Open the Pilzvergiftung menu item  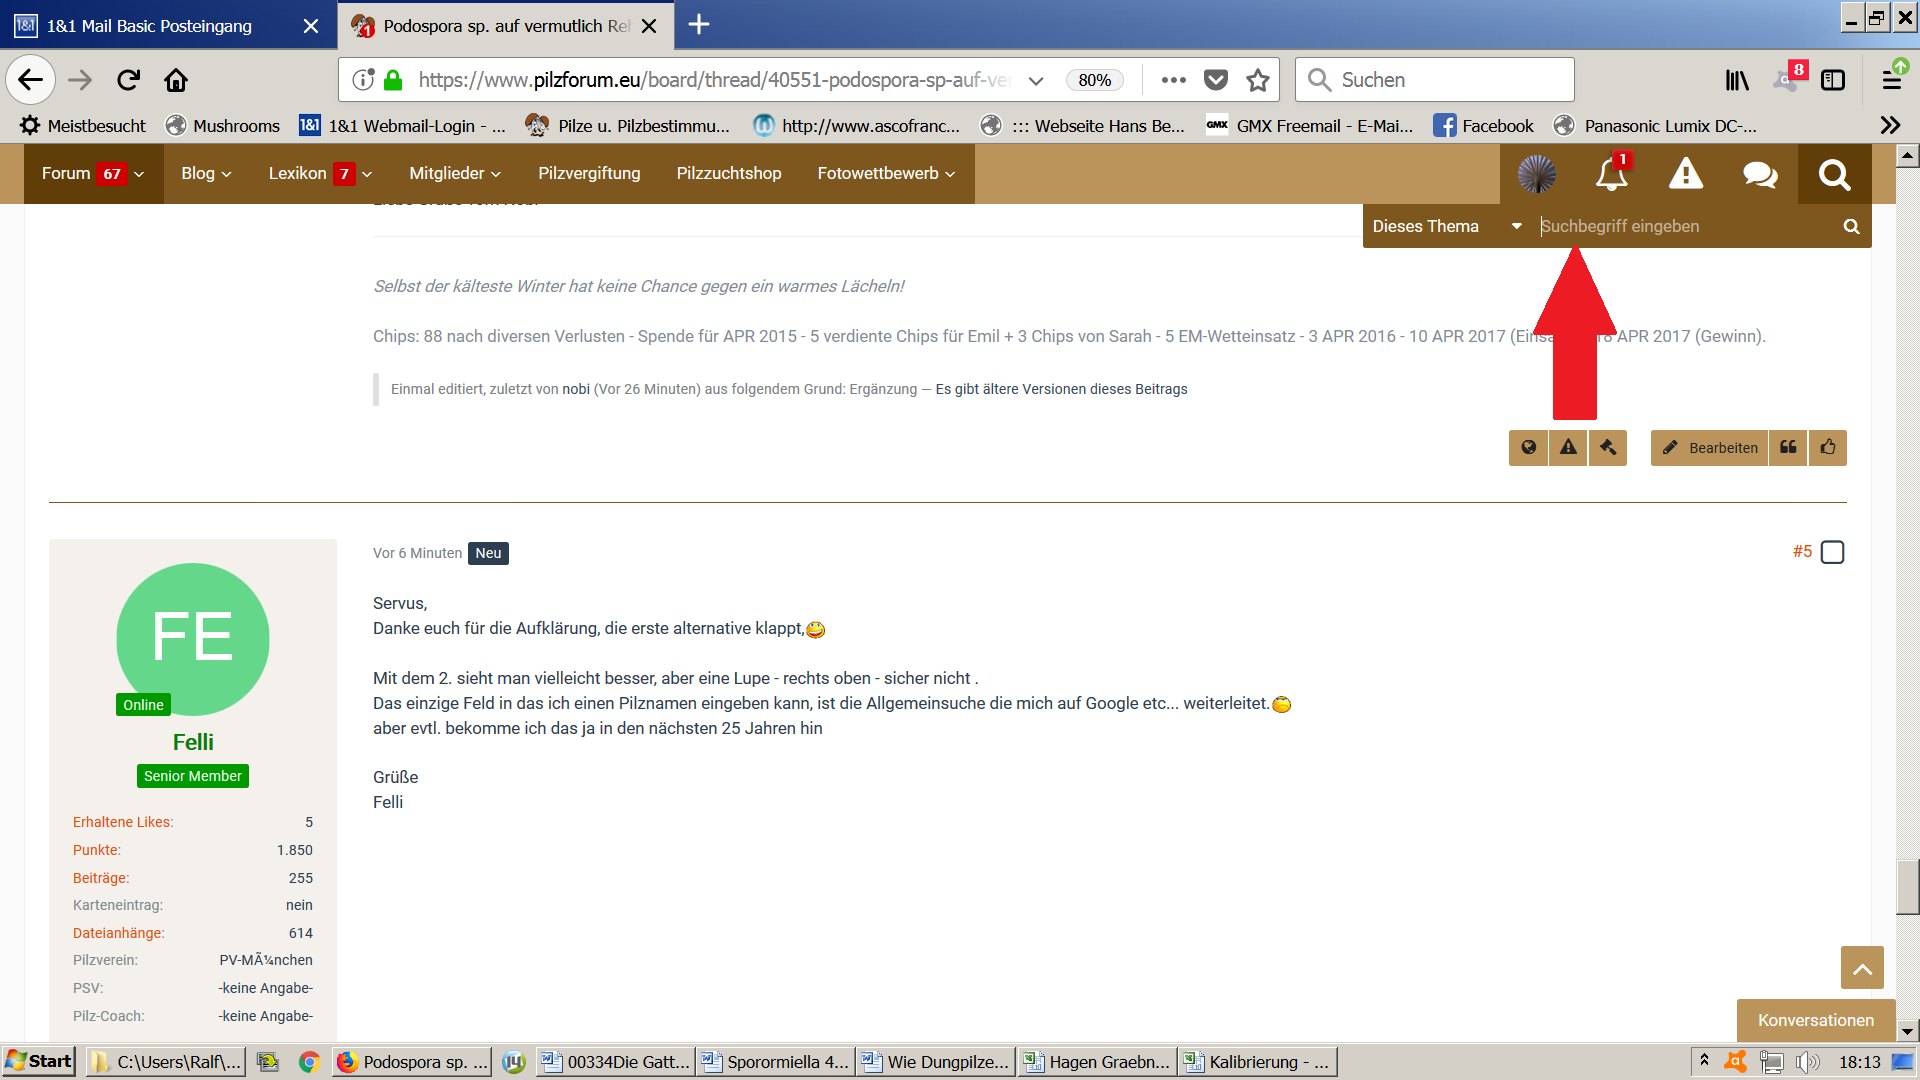pos(589,174)
